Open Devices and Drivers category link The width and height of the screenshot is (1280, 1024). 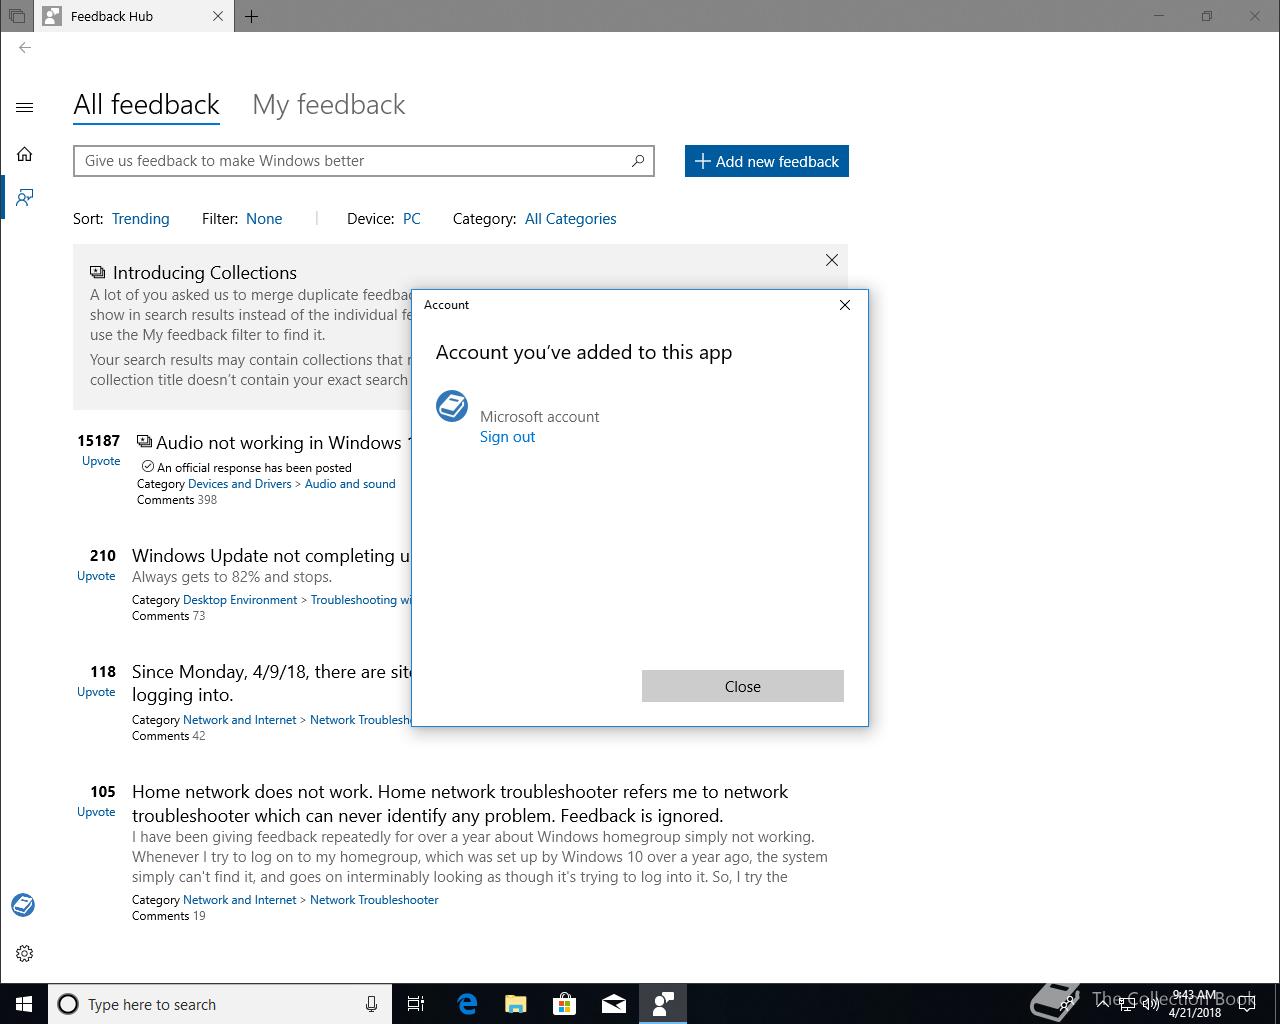click(239, 484)
